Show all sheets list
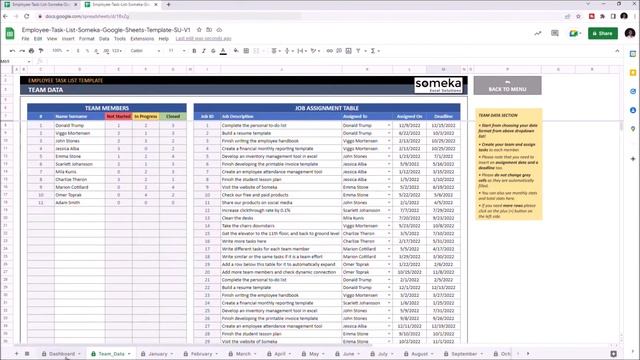This screenshot has width=640, height=360. [27, 353]
